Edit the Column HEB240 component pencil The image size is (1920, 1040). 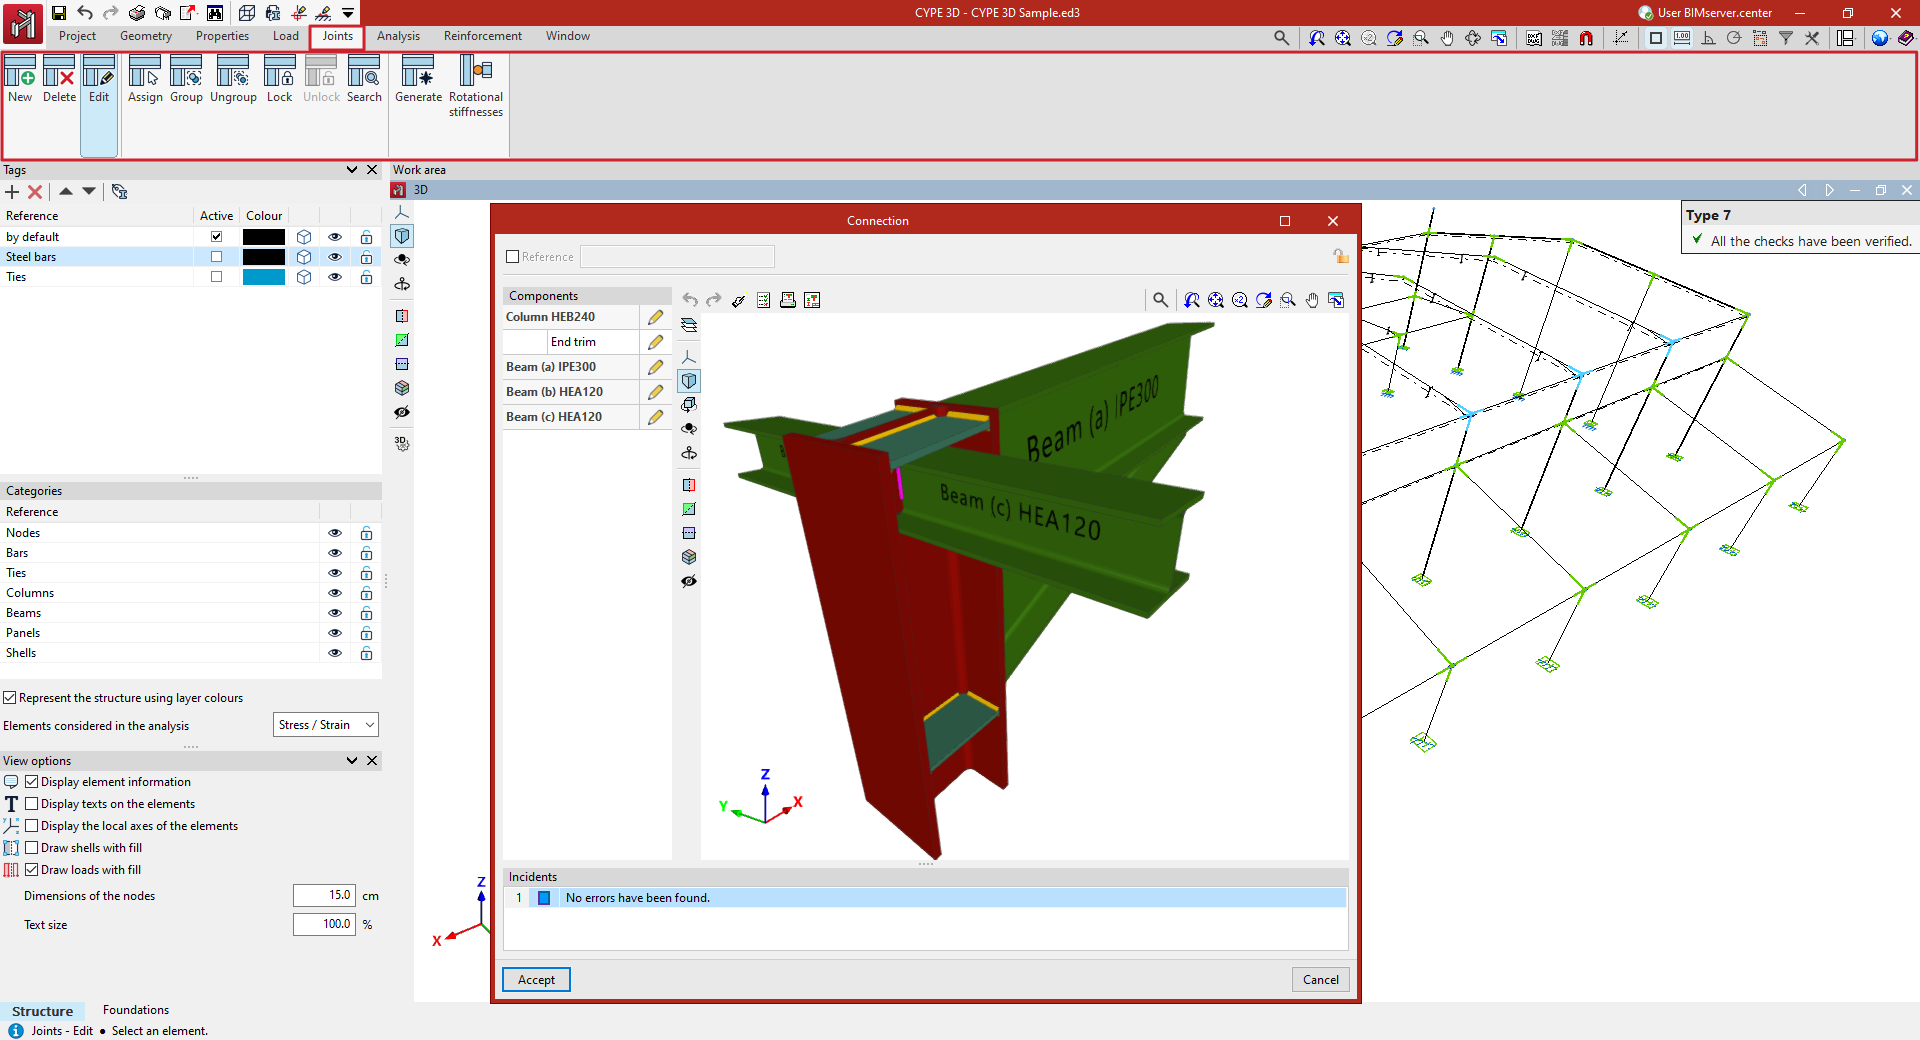pyautogui.click(x=655, y=317)
